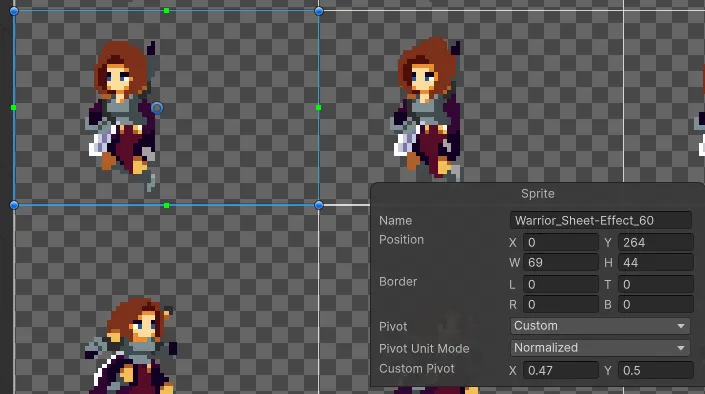This screenshot has height=394, width=705.
Task: Click the Width field showing 69
Action: pyautogui.click(x=561, y=262)
